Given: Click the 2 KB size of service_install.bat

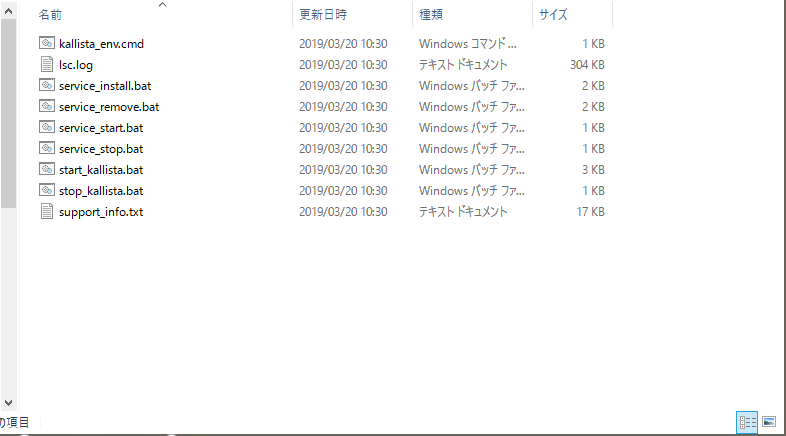Looking at the screenshot, I should [593, 86].
